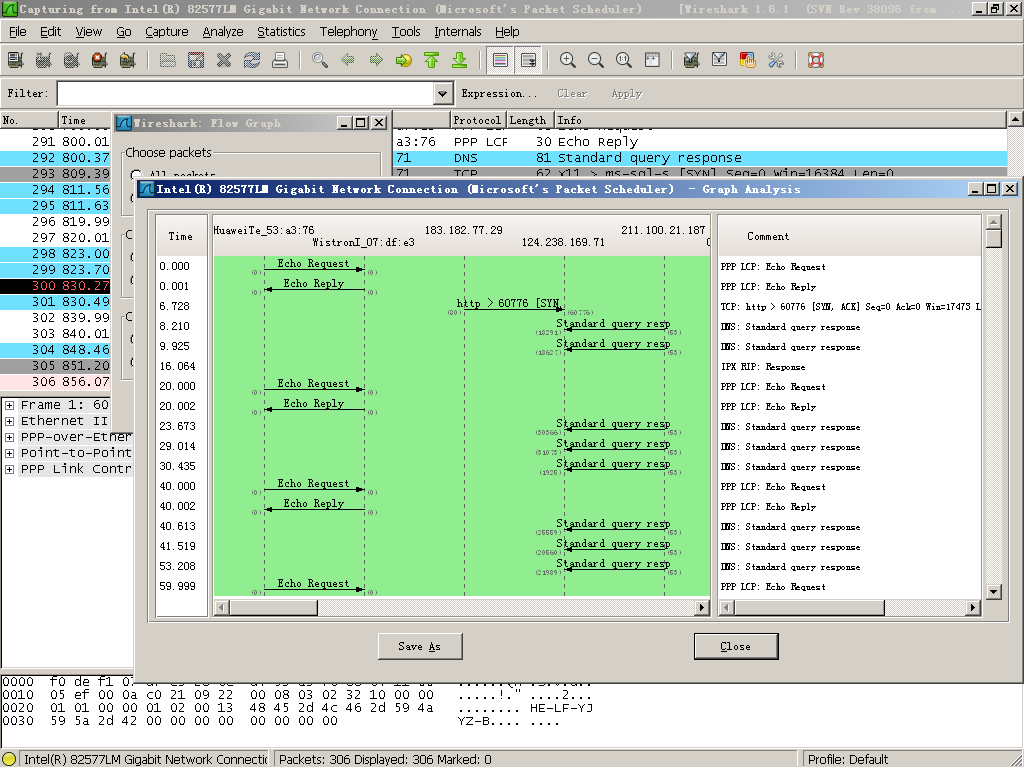Open the Statistics menu
Image resolution: width=1024 pixels, height=768 pixels.
coord(281,31)
